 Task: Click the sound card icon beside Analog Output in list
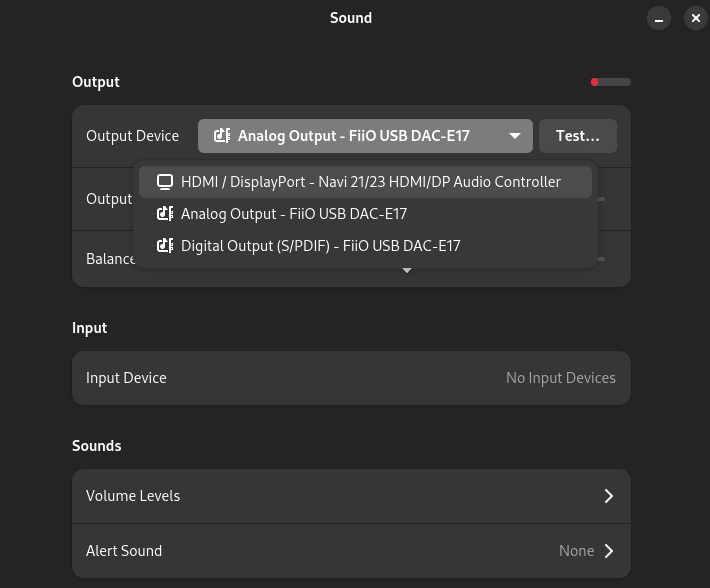tap(165, 214)
